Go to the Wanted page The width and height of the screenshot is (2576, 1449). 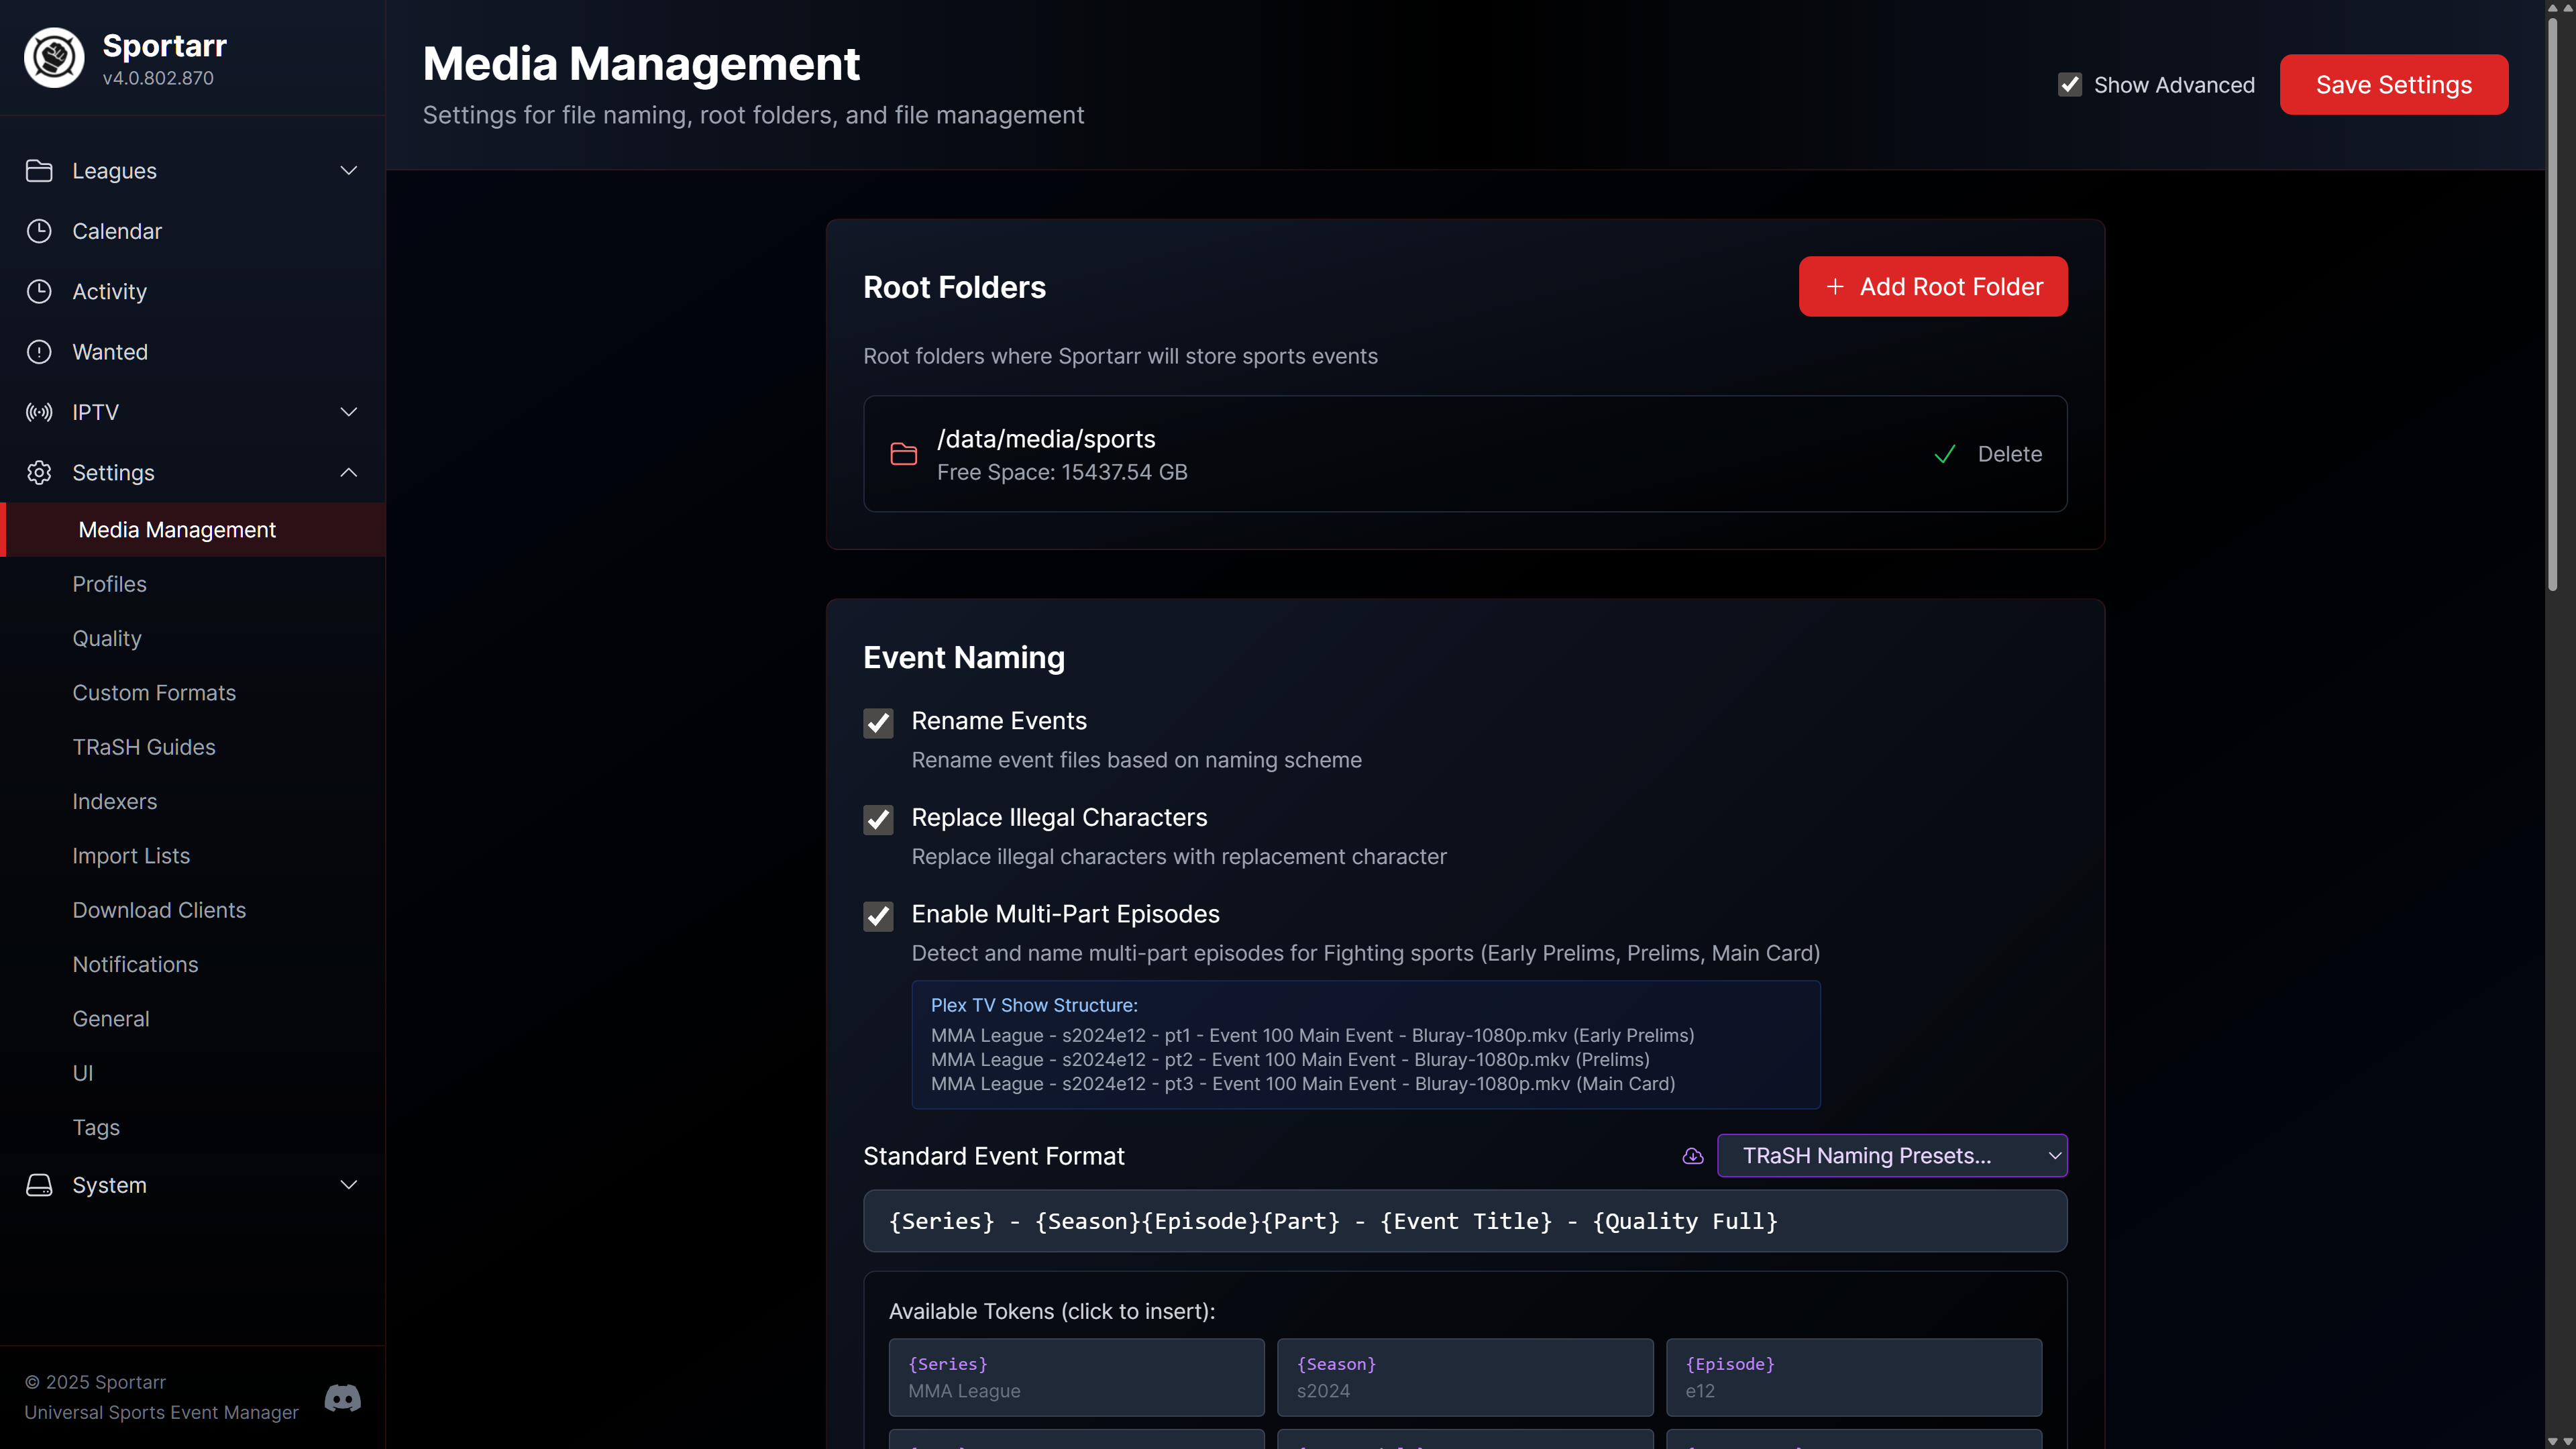pyautogui.click(x=193, y=352)
